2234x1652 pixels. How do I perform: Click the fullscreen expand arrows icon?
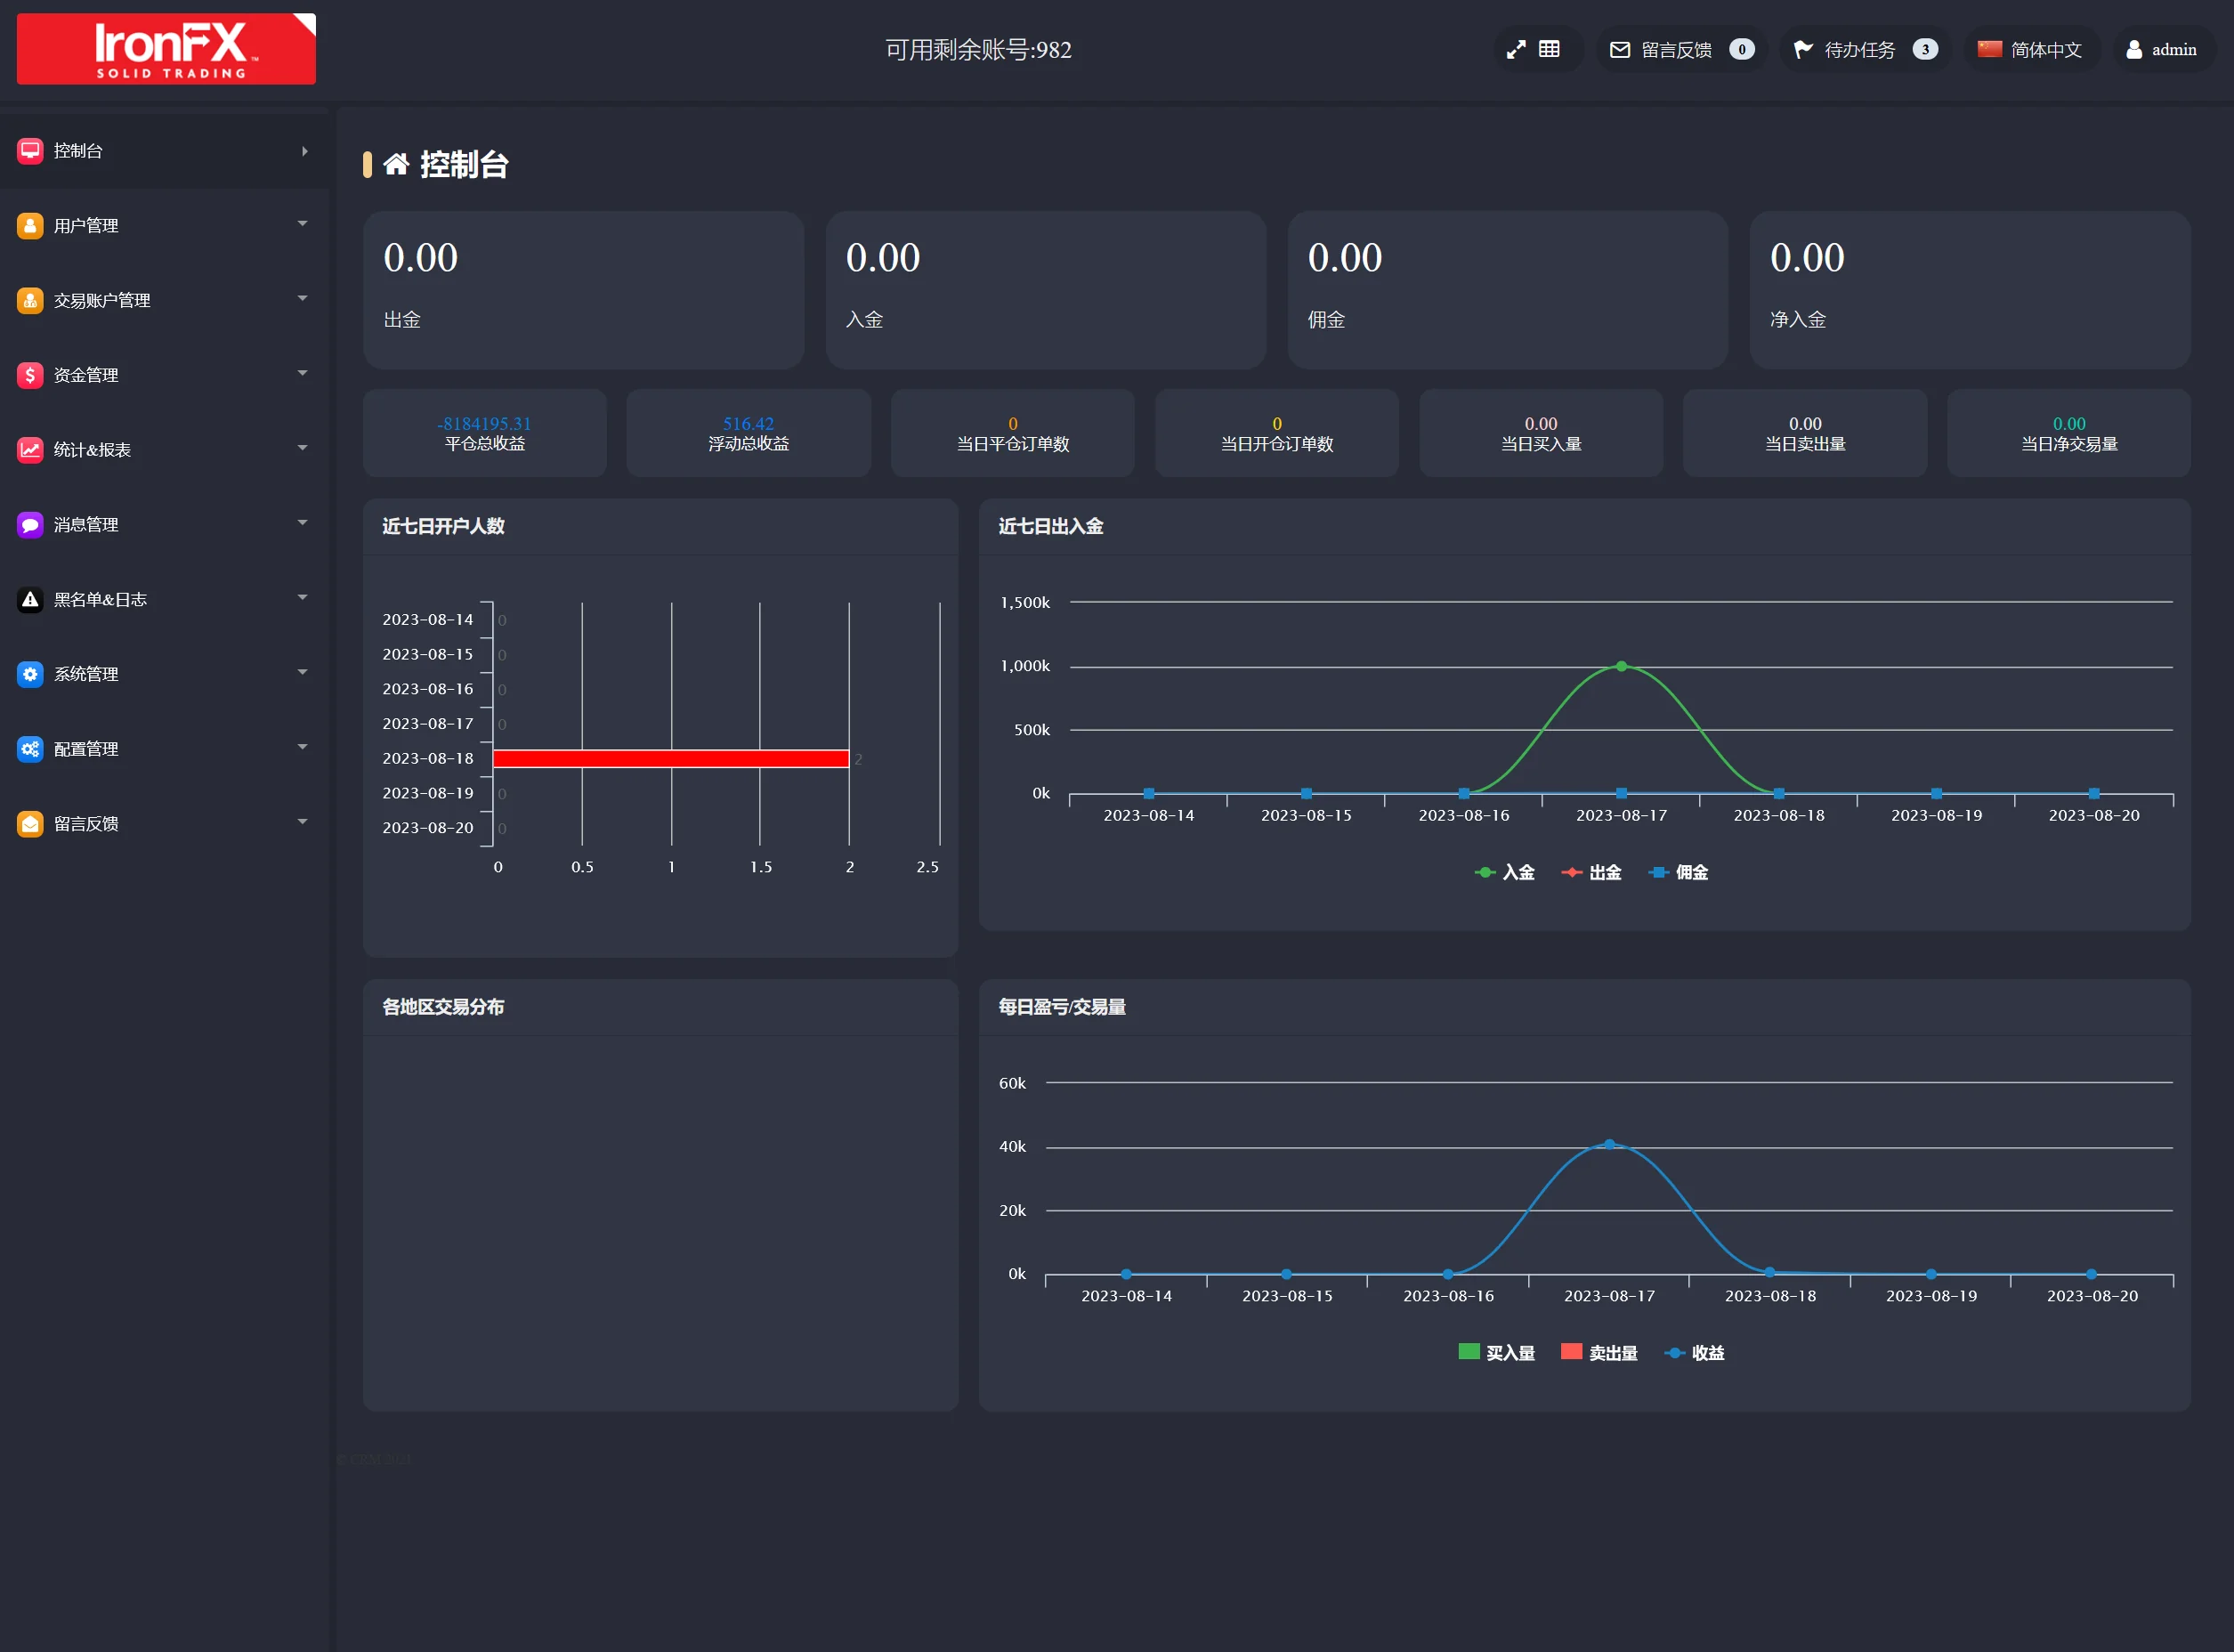pyautogui.click(x=1516, y=49)
